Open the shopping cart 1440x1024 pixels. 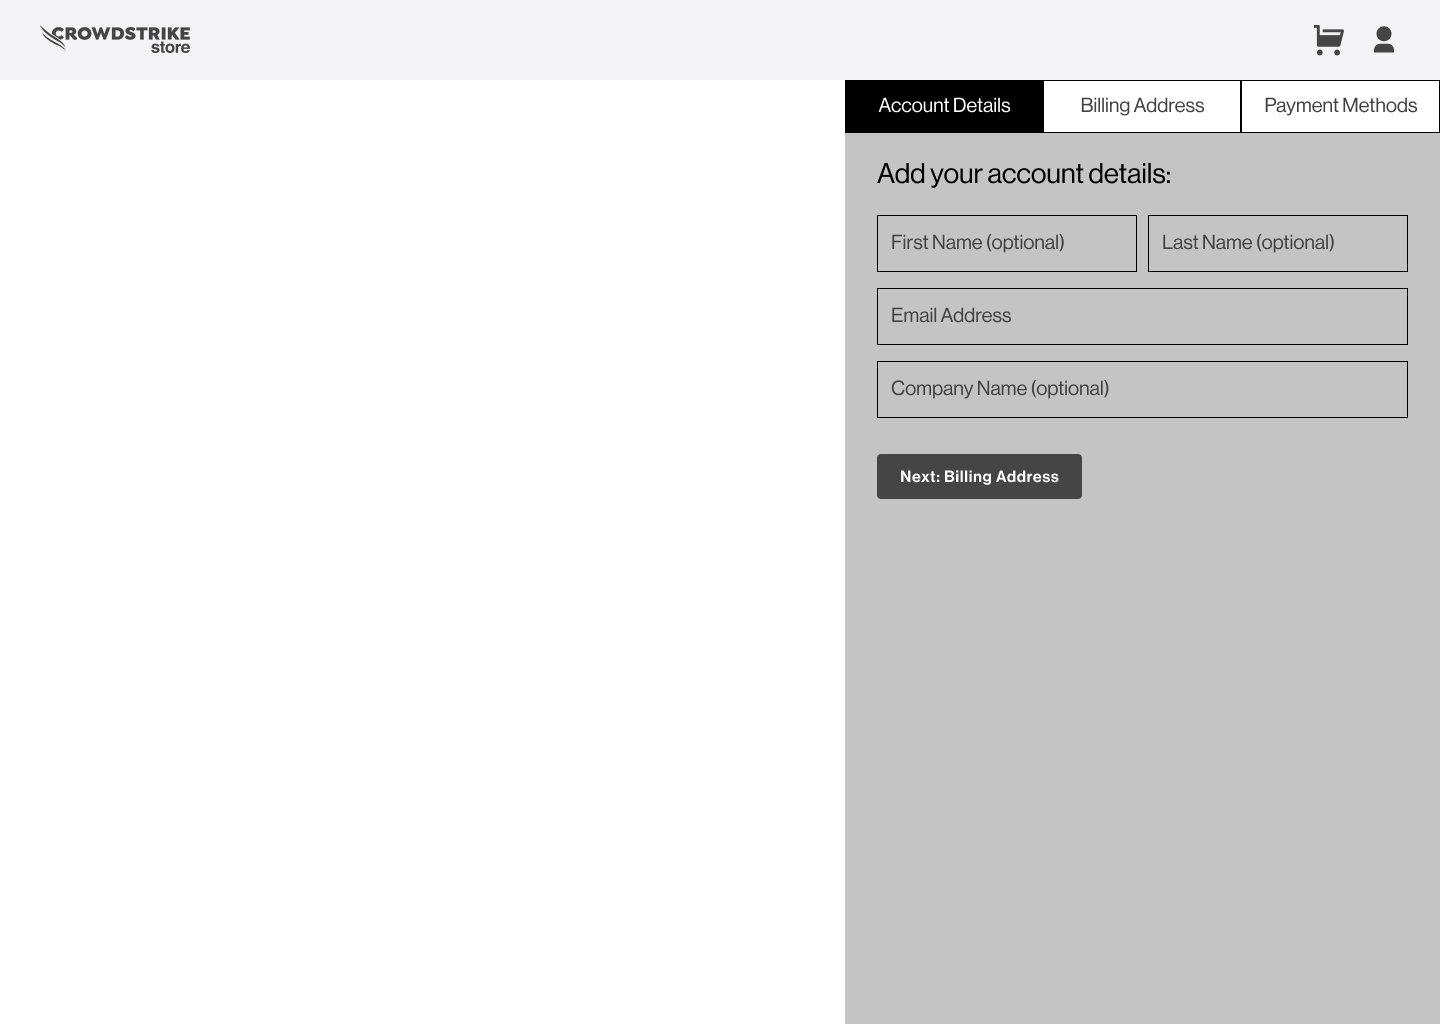tap(1328, 40)
